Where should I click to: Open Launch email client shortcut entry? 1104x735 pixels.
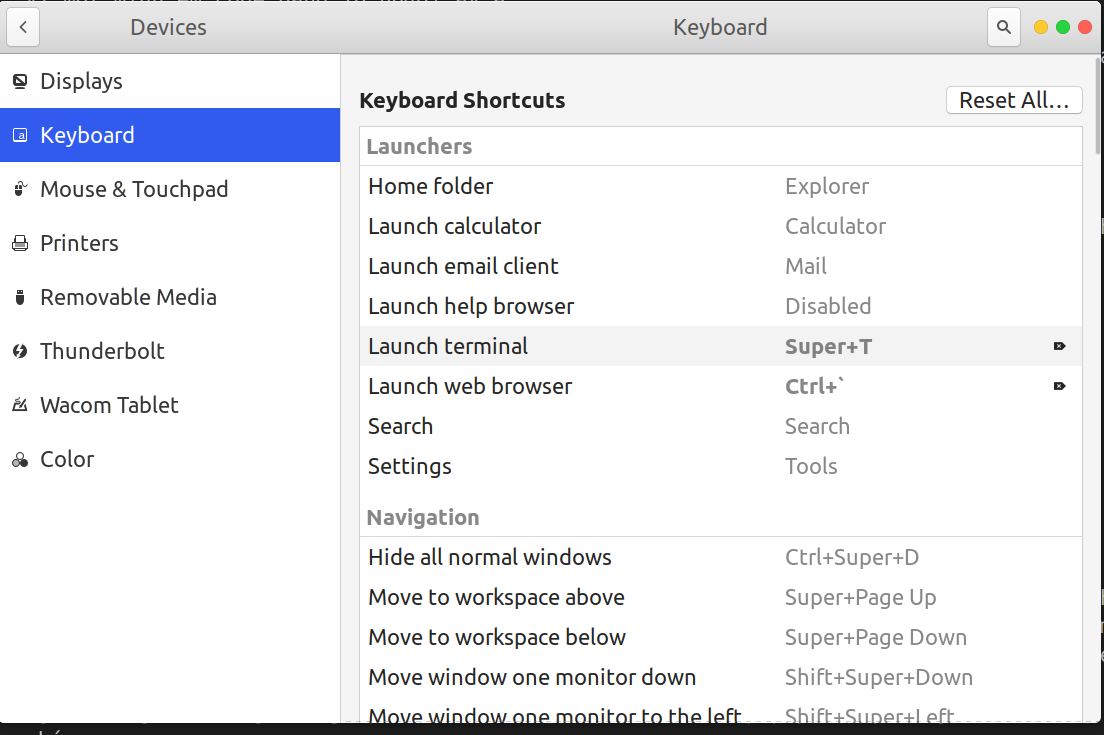(720, 267)
